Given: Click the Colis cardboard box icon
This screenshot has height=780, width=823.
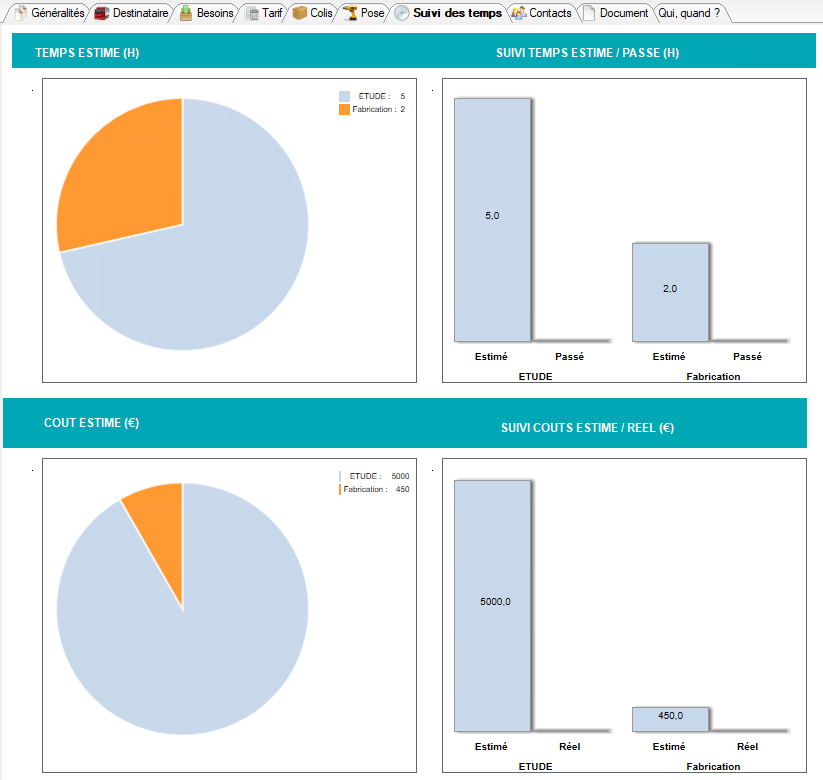Looking at the screenshot, I should pyautogui.click(x=300, y=13).
